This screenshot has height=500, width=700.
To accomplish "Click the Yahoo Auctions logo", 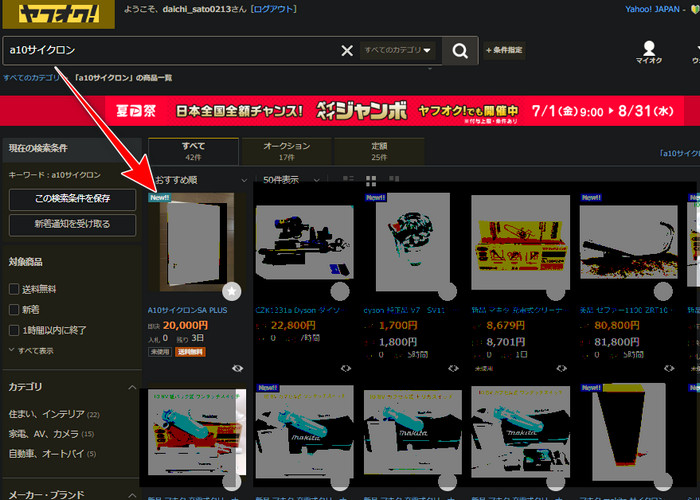I will click(58, 14).
